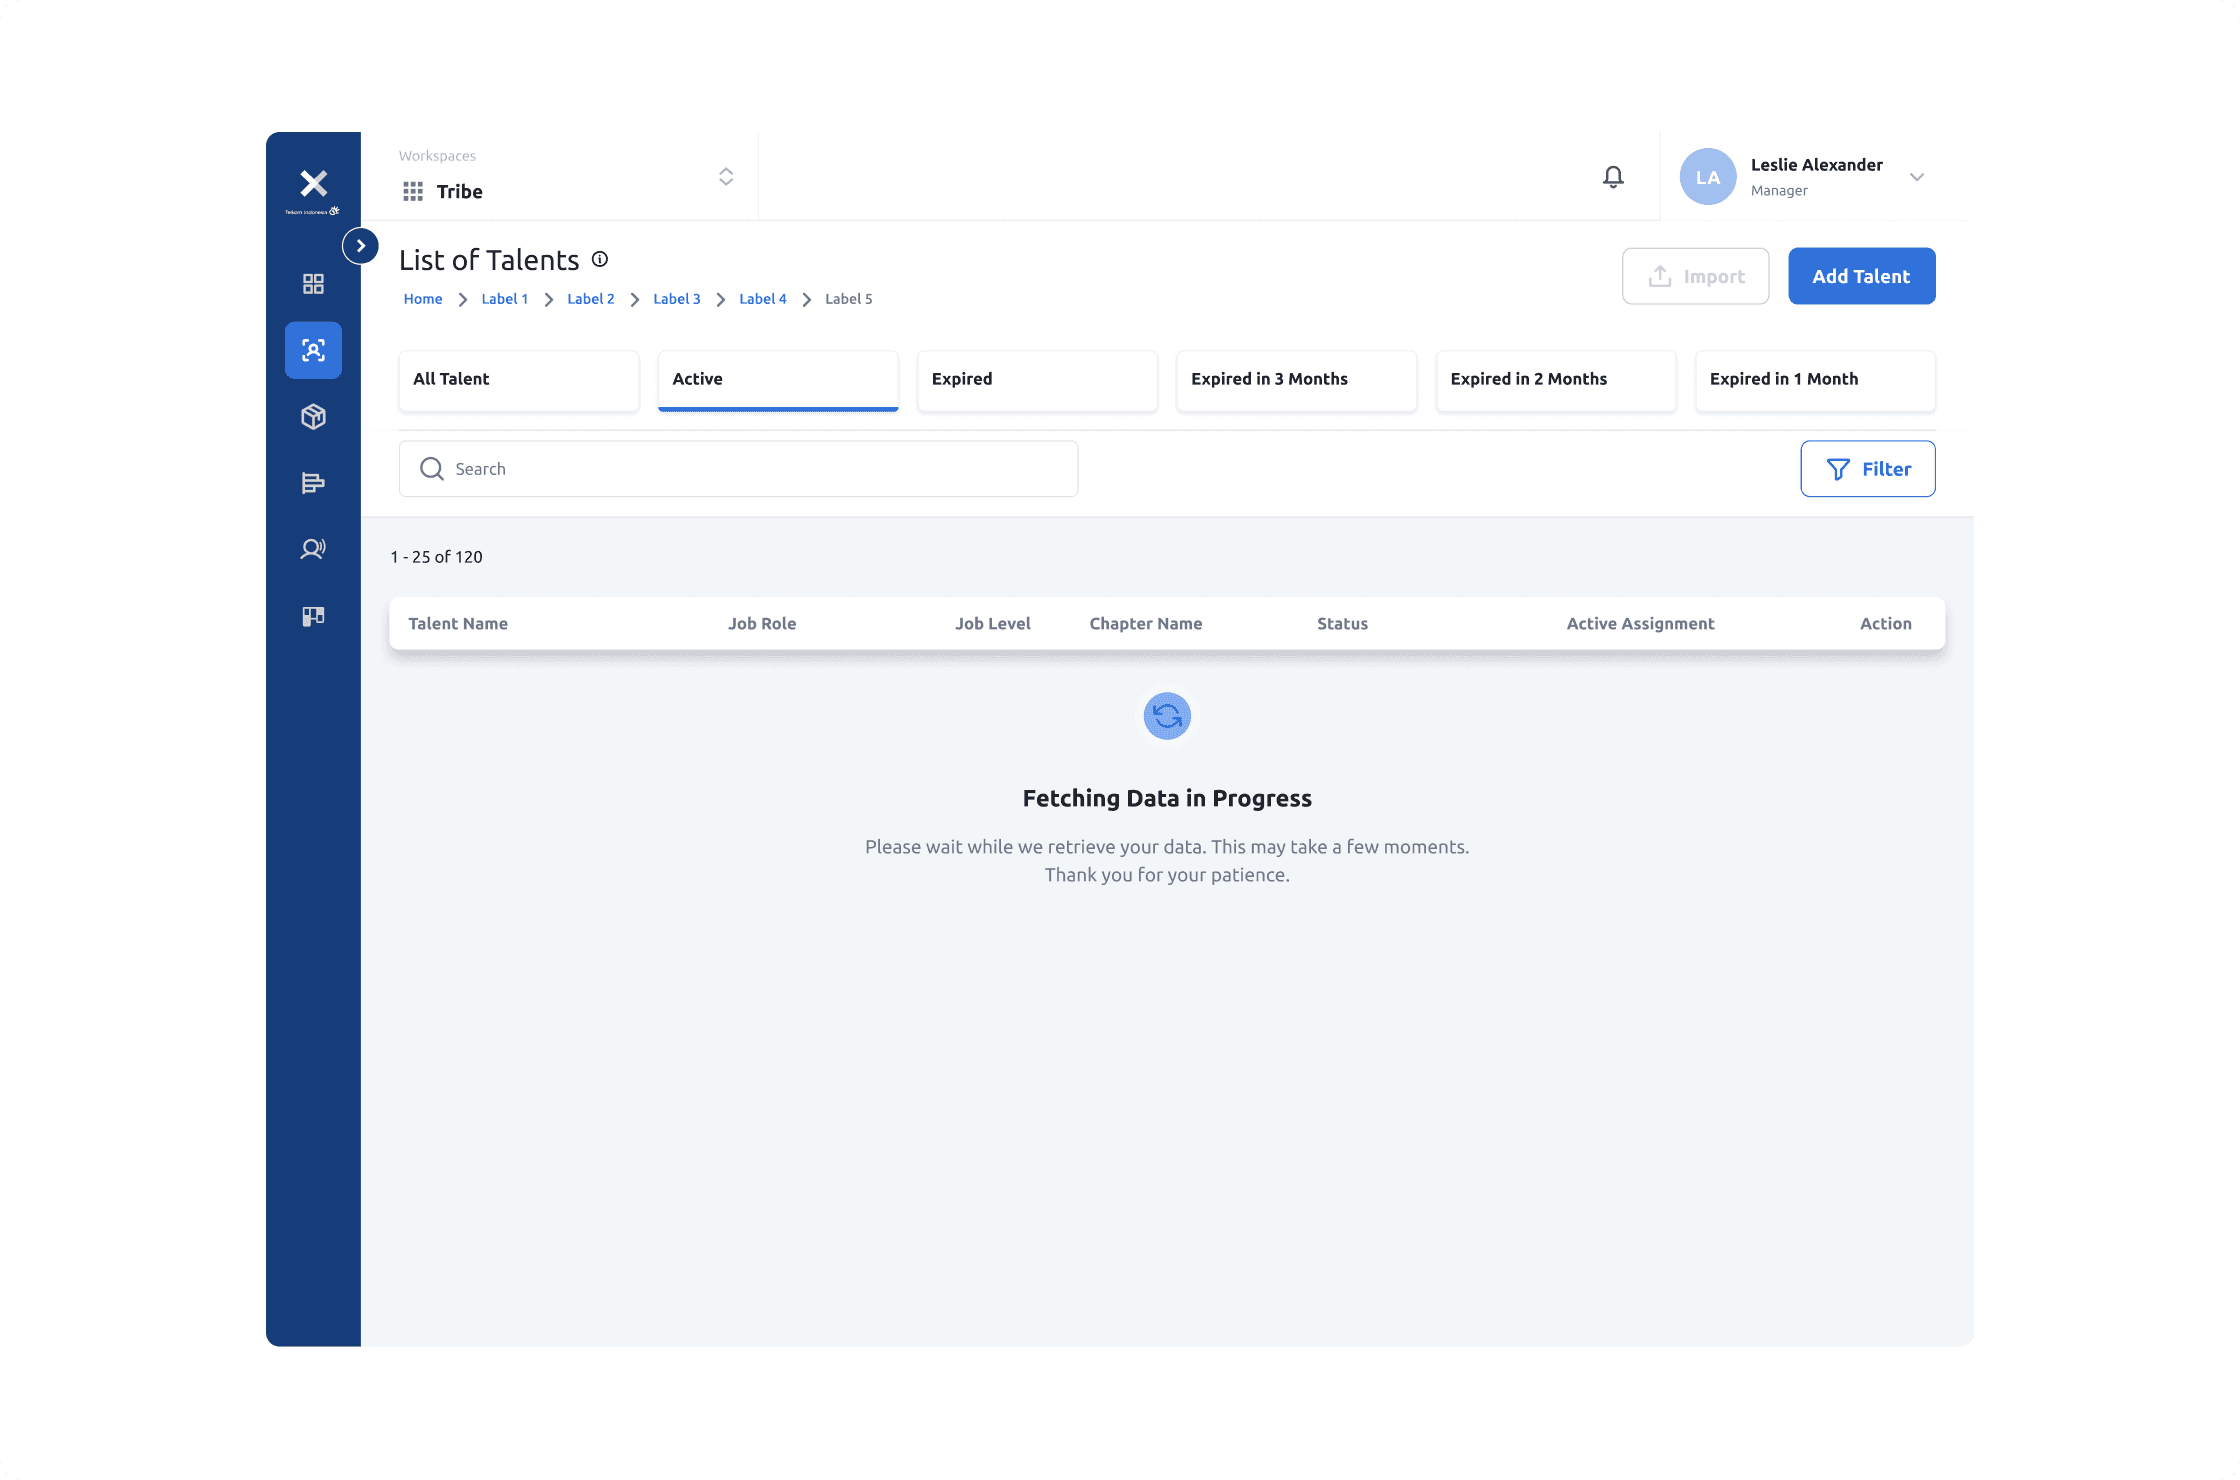2240x1480 pixels.
Task: Open the board layout sidebar icon
Action: click(313, 616)
